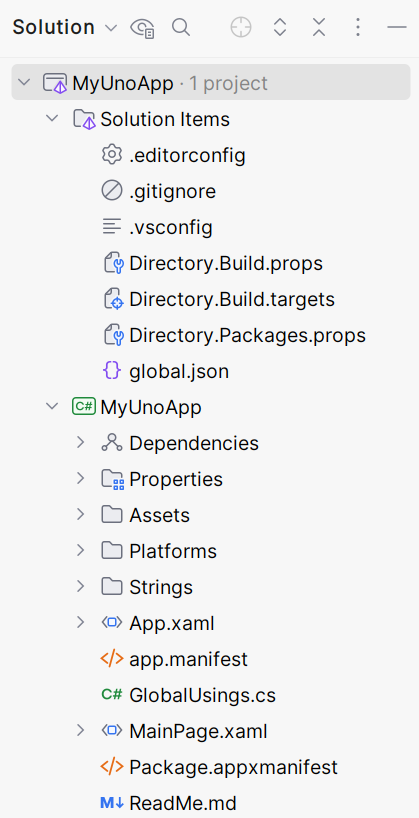Click the C# icon next to GlobalUsings.cs

(112, 694)
